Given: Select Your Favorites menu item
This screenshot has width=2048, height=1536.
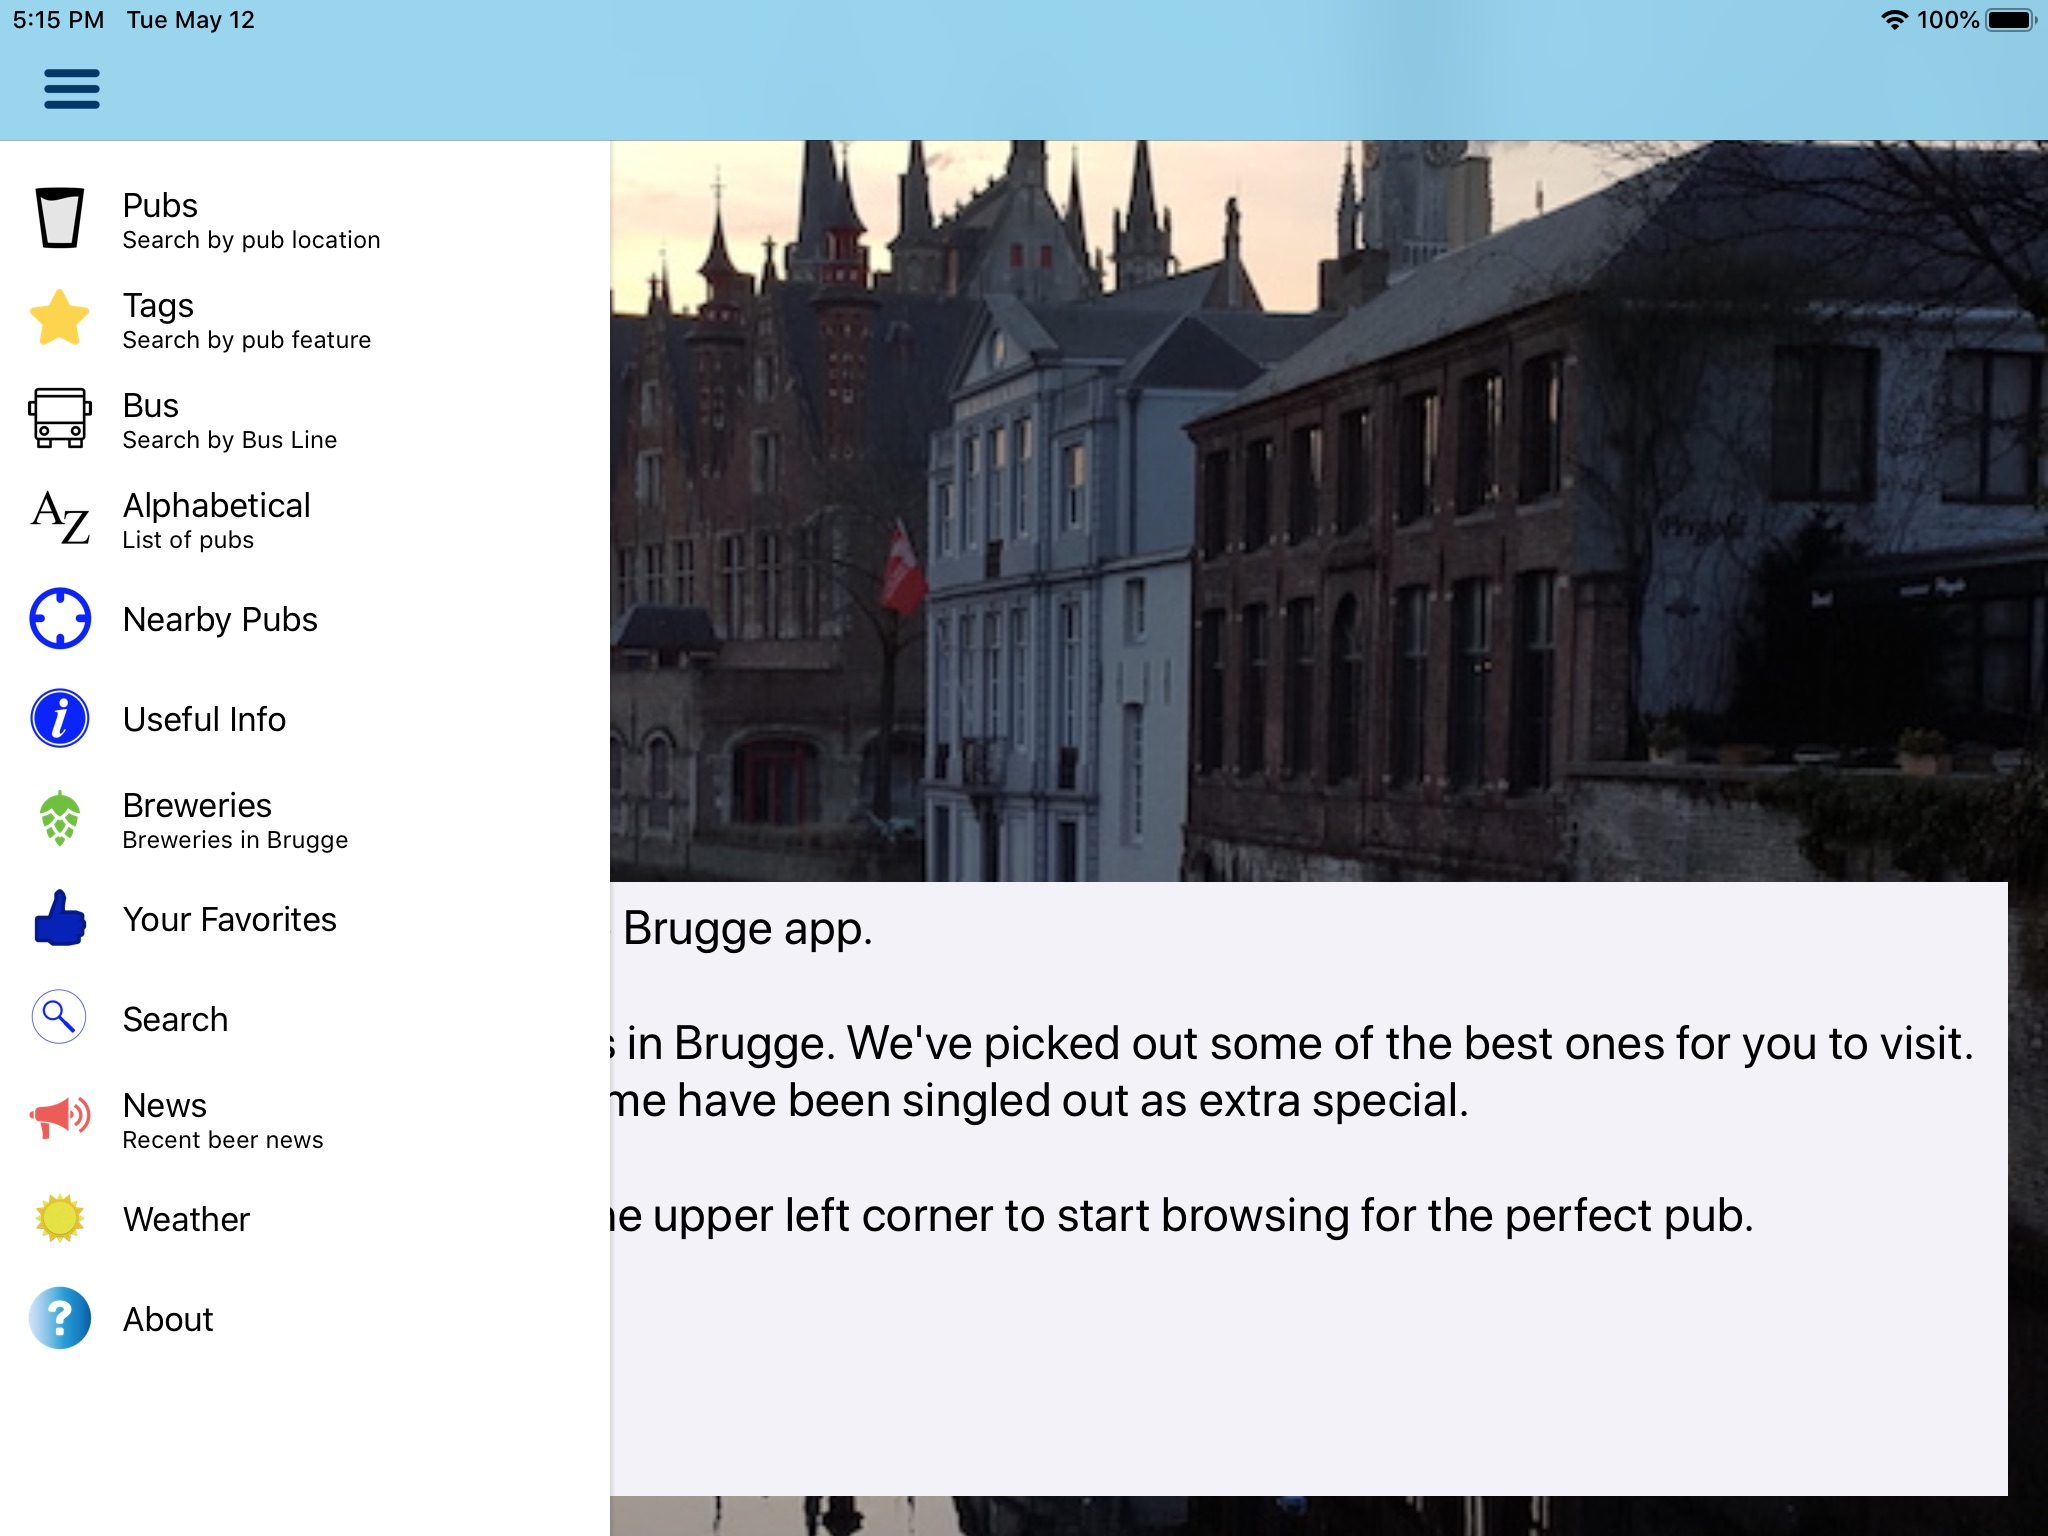Looking at the screenshot, I should tap(229, 919).
